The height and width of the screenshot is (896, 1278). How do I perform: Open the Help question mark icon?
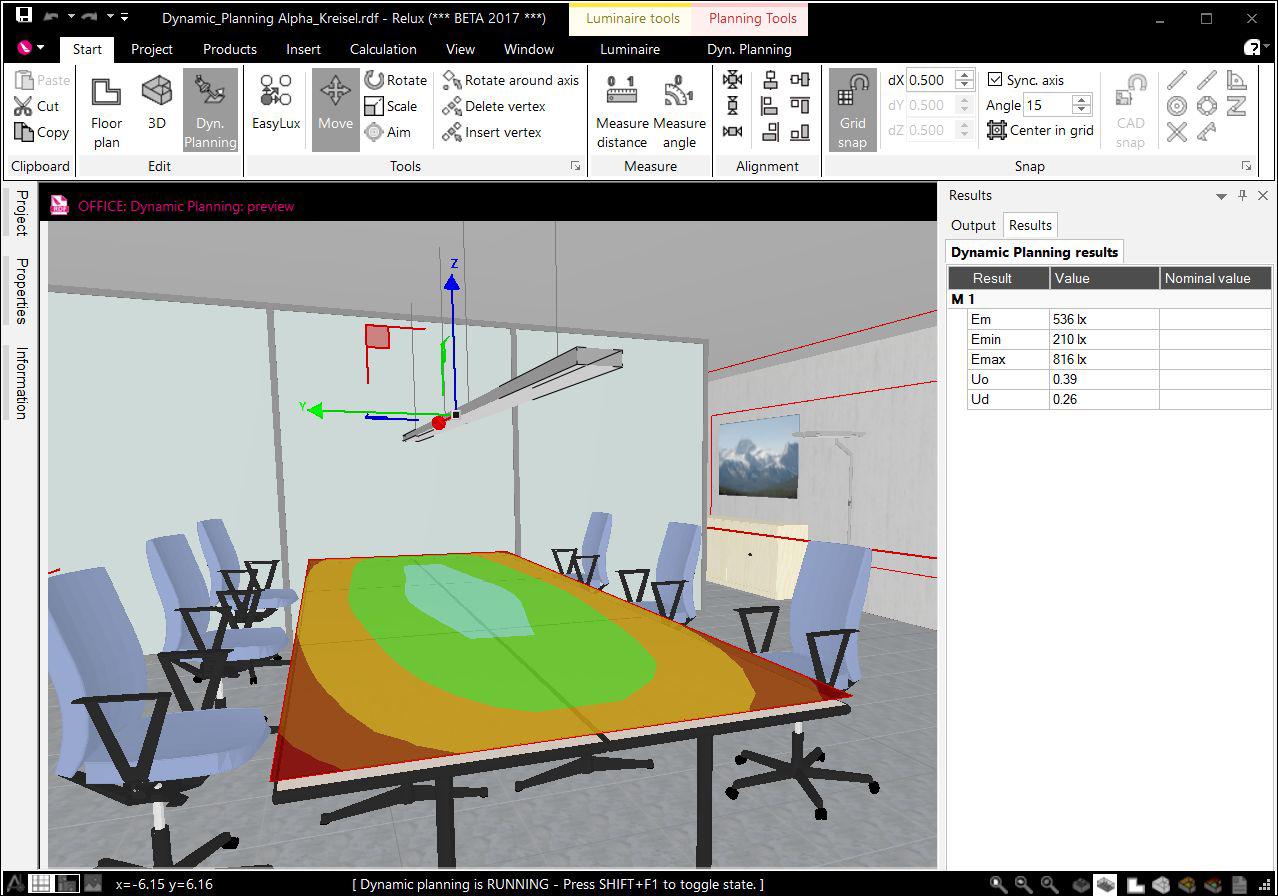tap(1252, 48)
